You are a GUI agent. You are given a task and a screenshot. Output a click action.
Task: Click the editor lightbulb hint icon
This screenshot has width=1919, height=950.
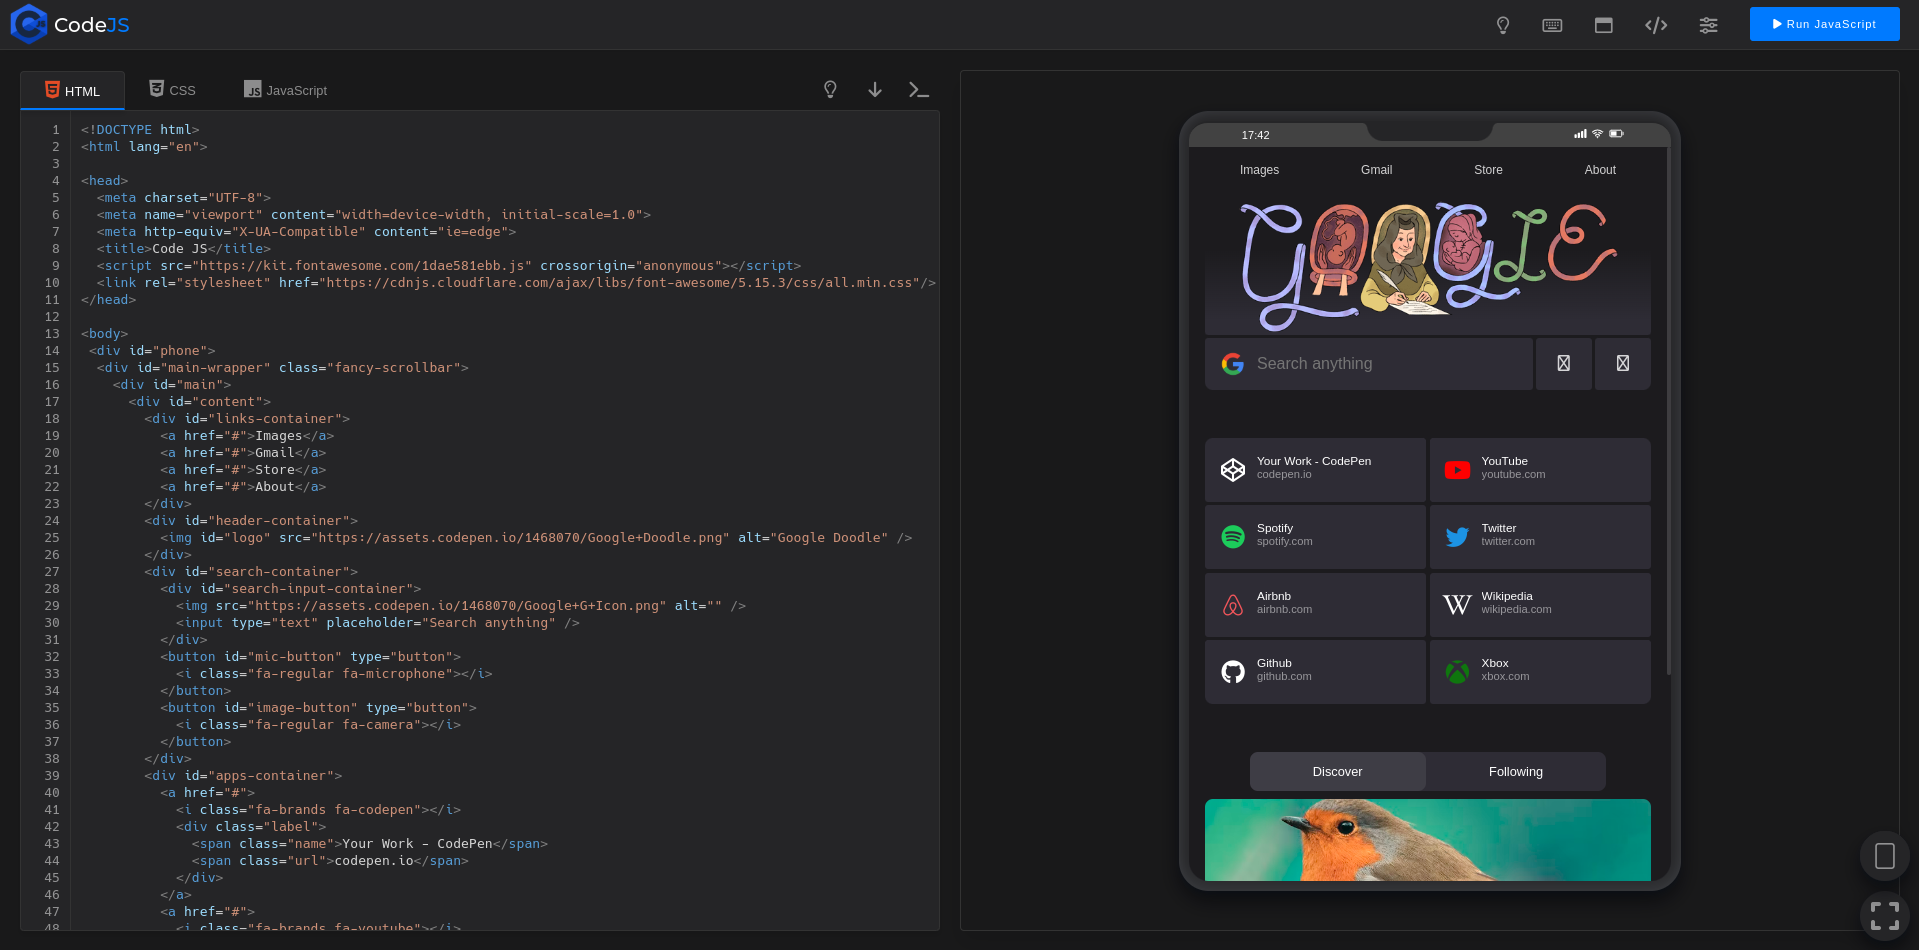[830, 90]
